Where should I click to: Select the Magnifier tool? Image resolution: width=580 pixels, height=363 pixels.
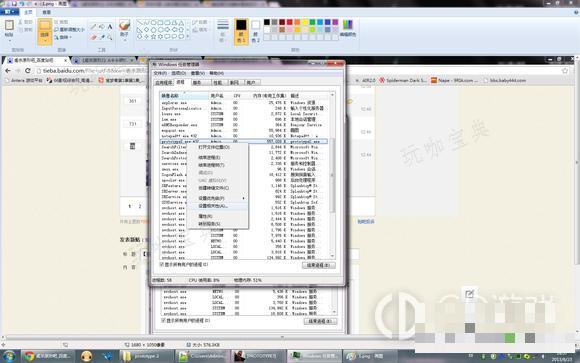110,37
